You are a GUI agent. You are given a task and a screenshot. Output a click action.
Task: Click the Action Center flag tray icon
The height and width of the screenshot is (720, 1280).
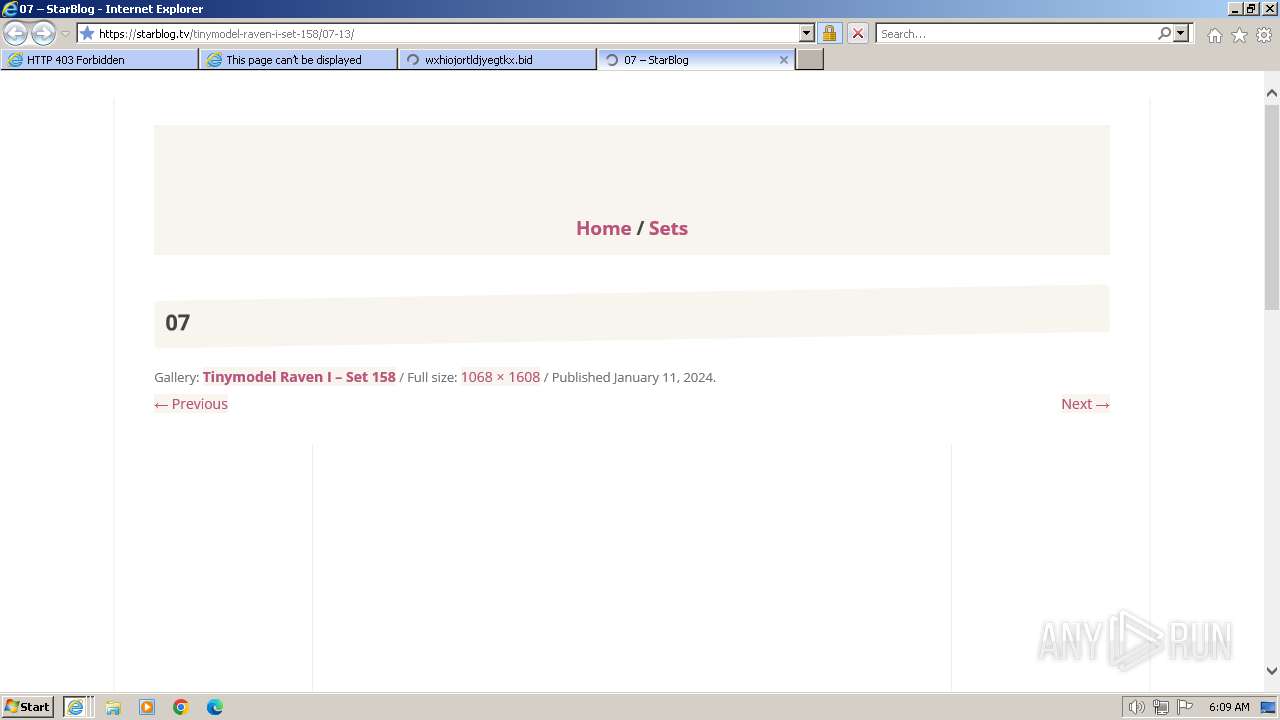[x=1185, y=707]
